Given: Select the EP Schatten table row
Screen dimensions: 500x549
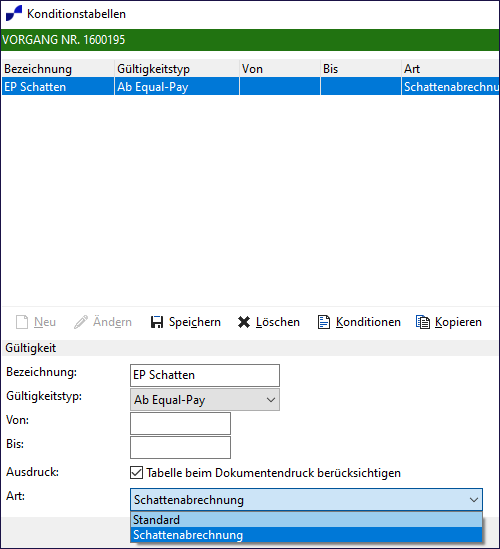Looking at the screenshot, I should tap(250, 86).
